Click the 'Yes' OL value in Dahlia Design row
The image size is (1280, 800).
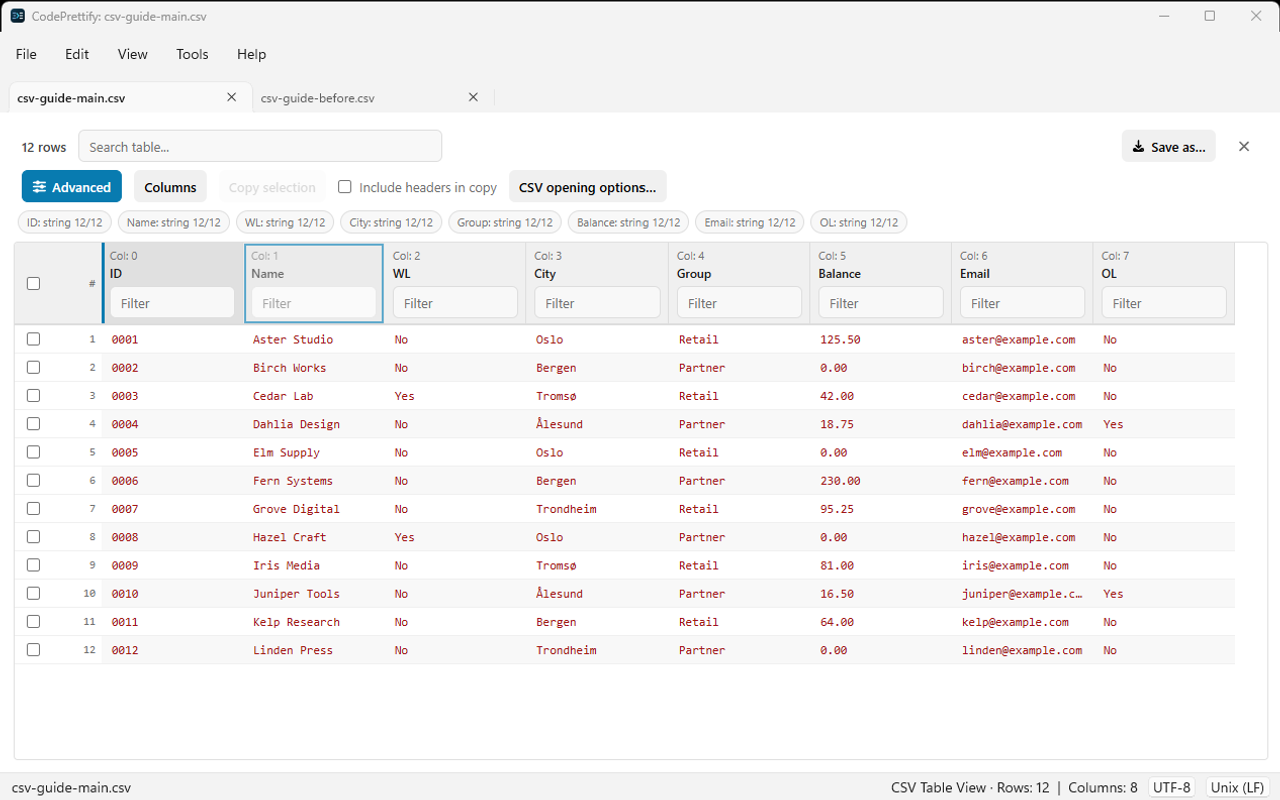1113,424
